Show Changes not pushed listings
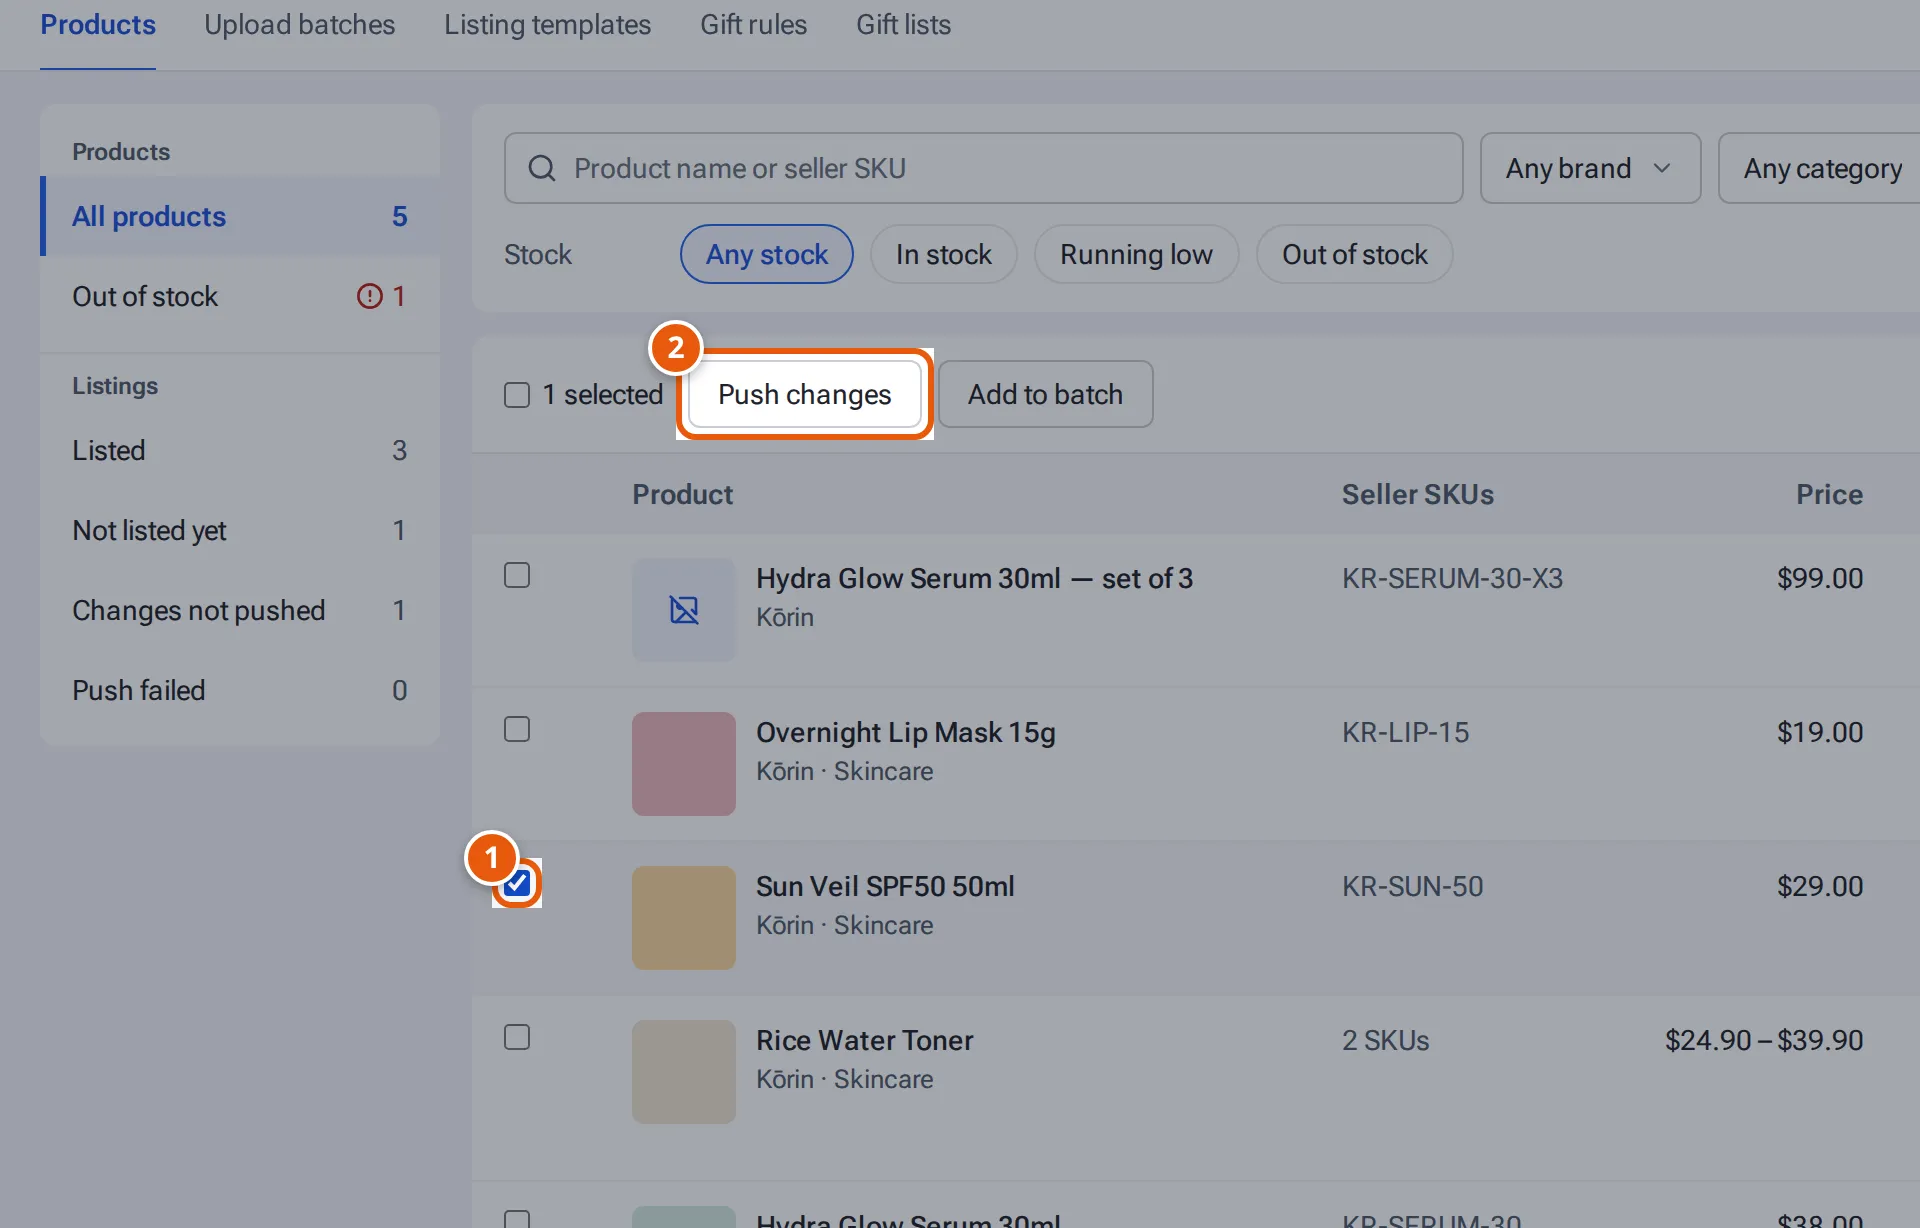This screenshot has height=1228, width=1920. click(x=240, y=610)
